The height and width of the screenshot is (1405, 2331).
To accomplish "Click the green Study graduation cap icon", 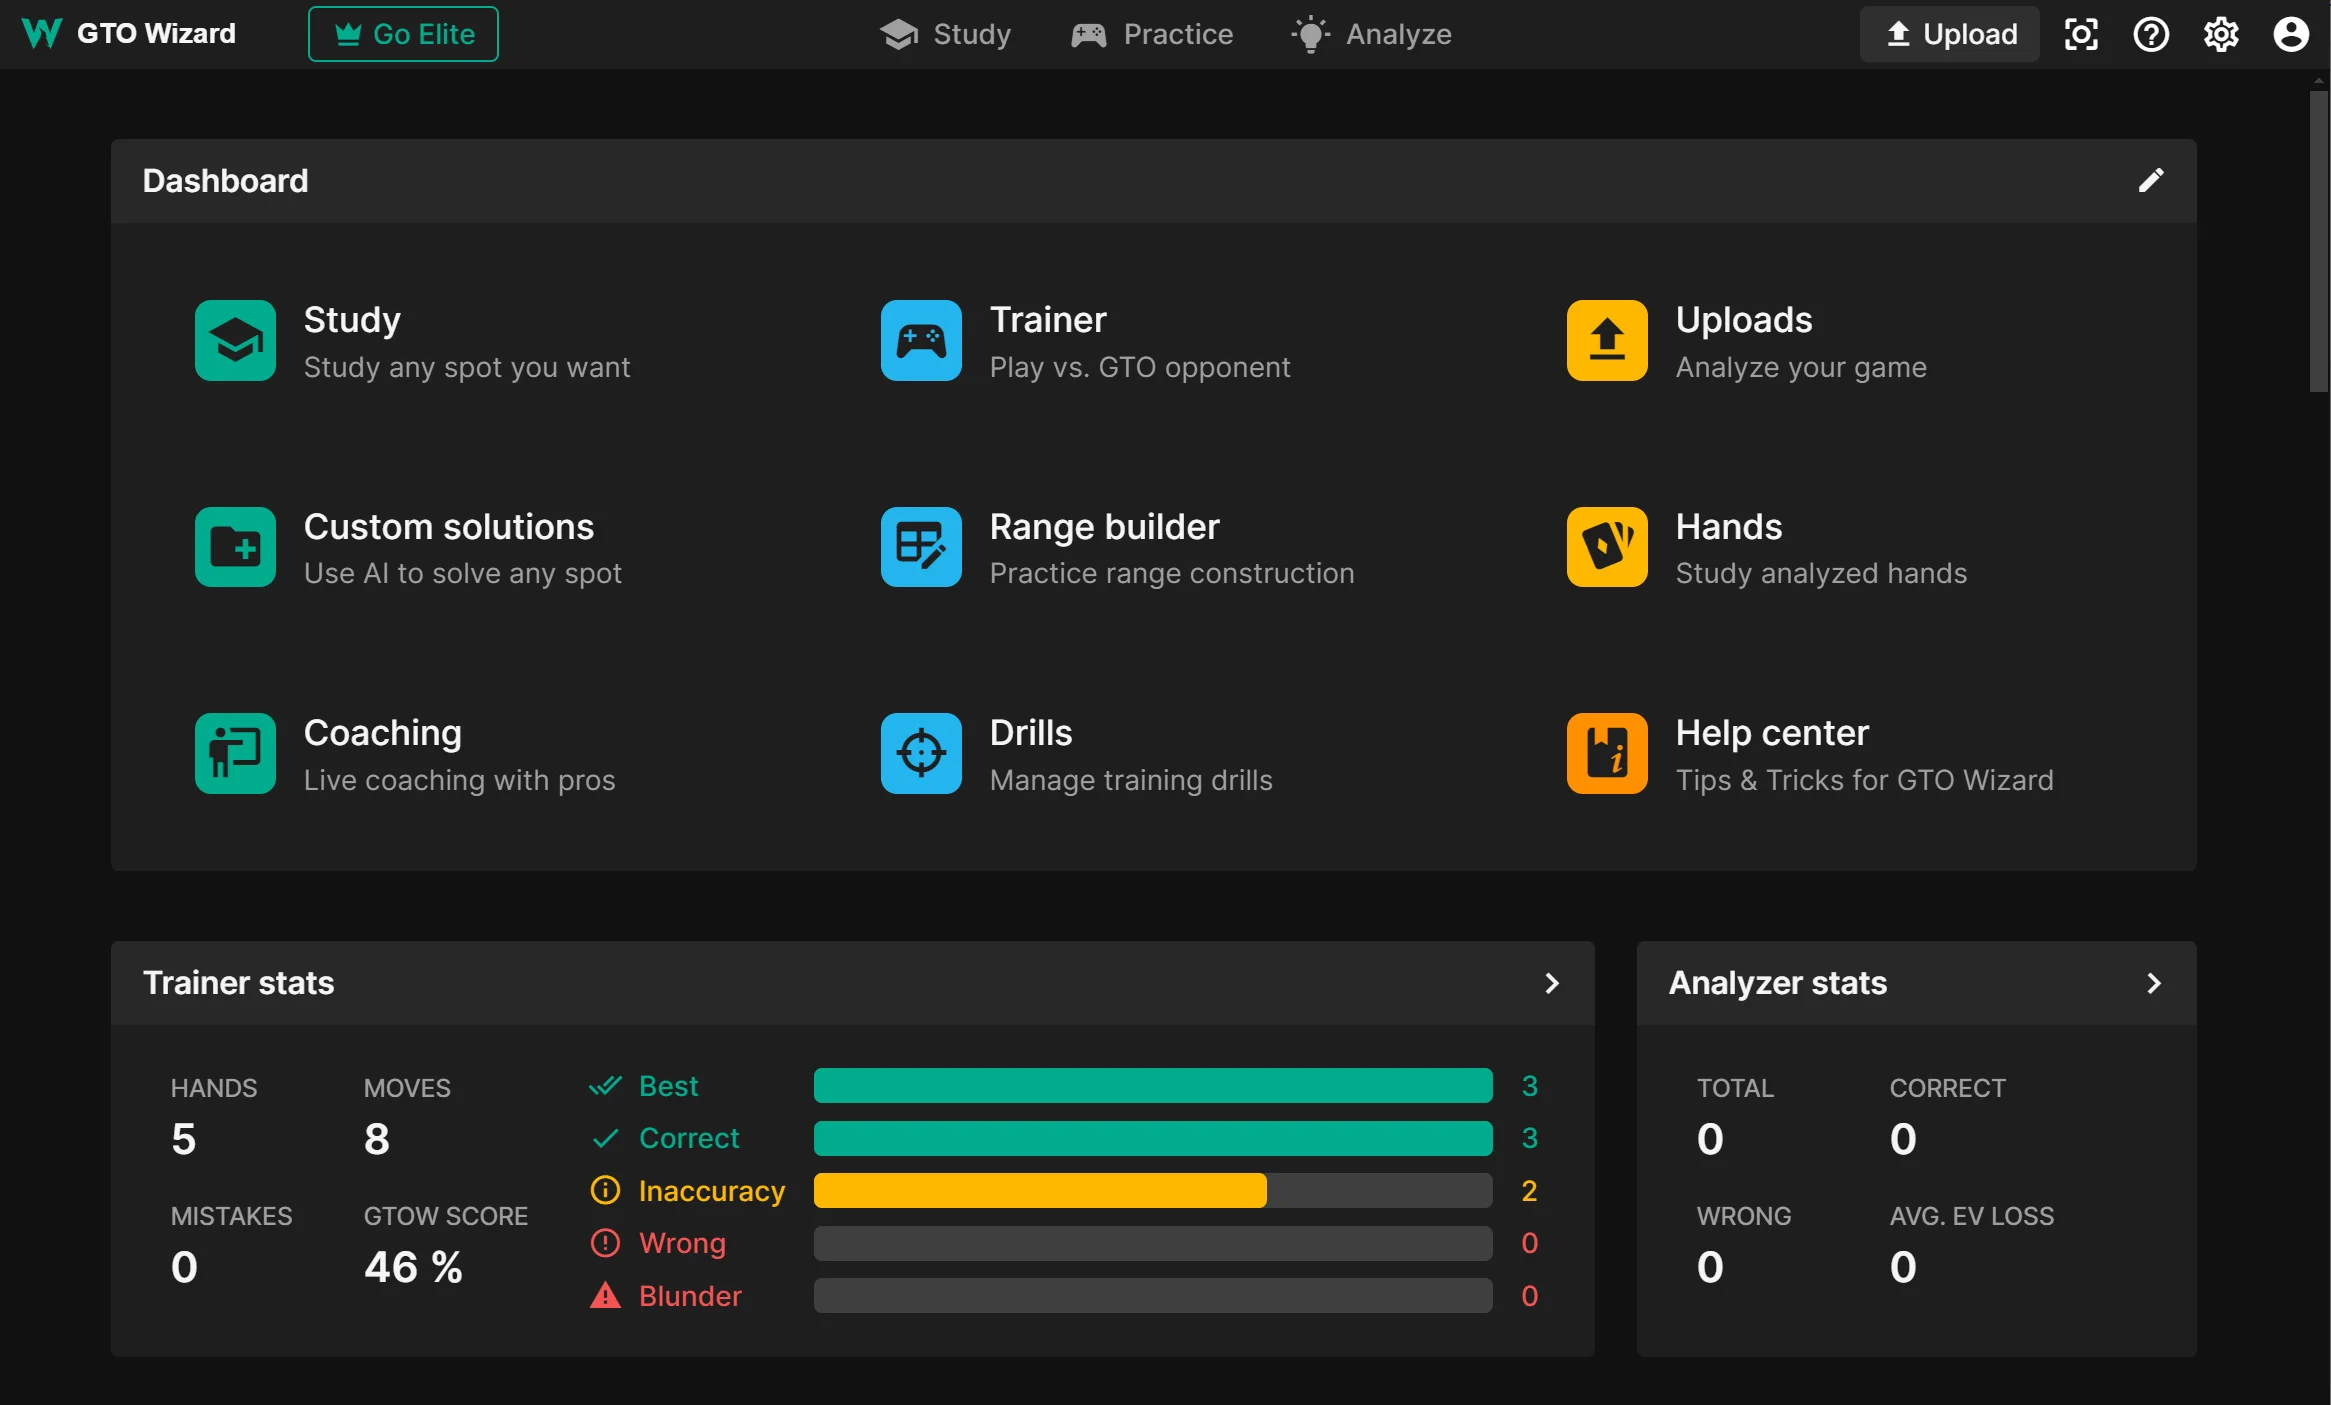I will (x=235, y=340).
